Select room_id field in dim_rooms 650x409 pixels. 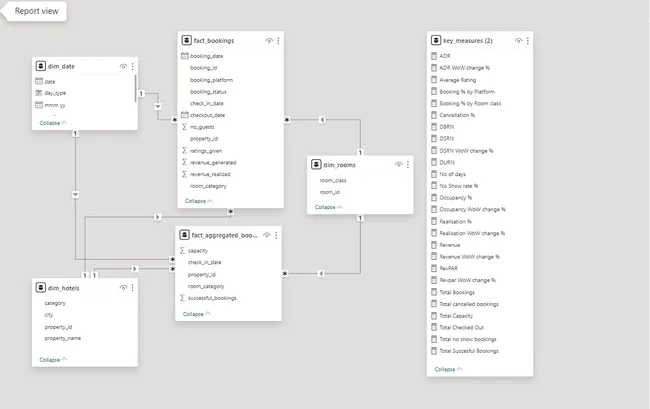pos(330,192)
